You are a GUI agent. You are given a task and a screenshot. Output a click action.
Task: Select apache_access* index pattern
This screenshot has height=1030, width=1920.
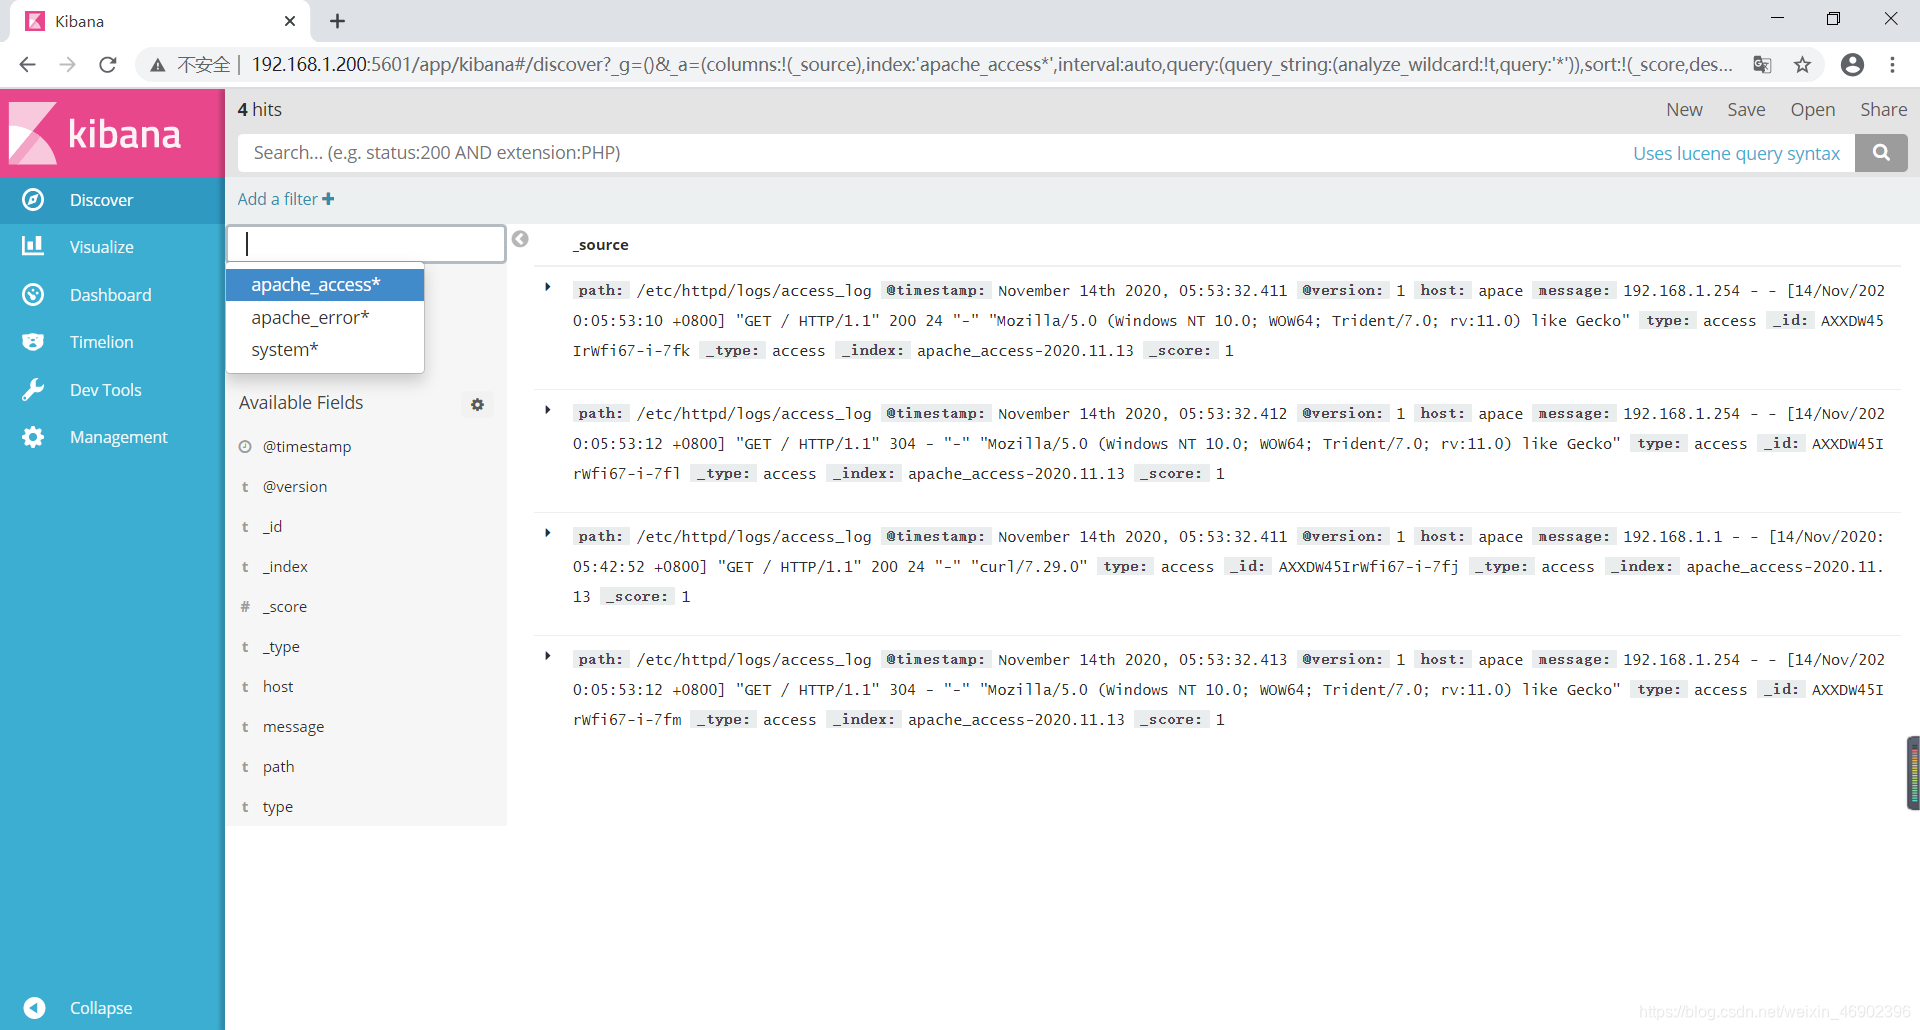tap(325, 285)
